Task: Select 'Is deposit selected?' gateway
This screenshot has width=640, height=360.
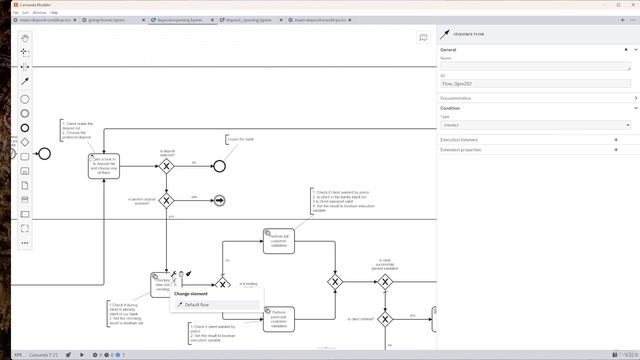Action: (167, 166)
